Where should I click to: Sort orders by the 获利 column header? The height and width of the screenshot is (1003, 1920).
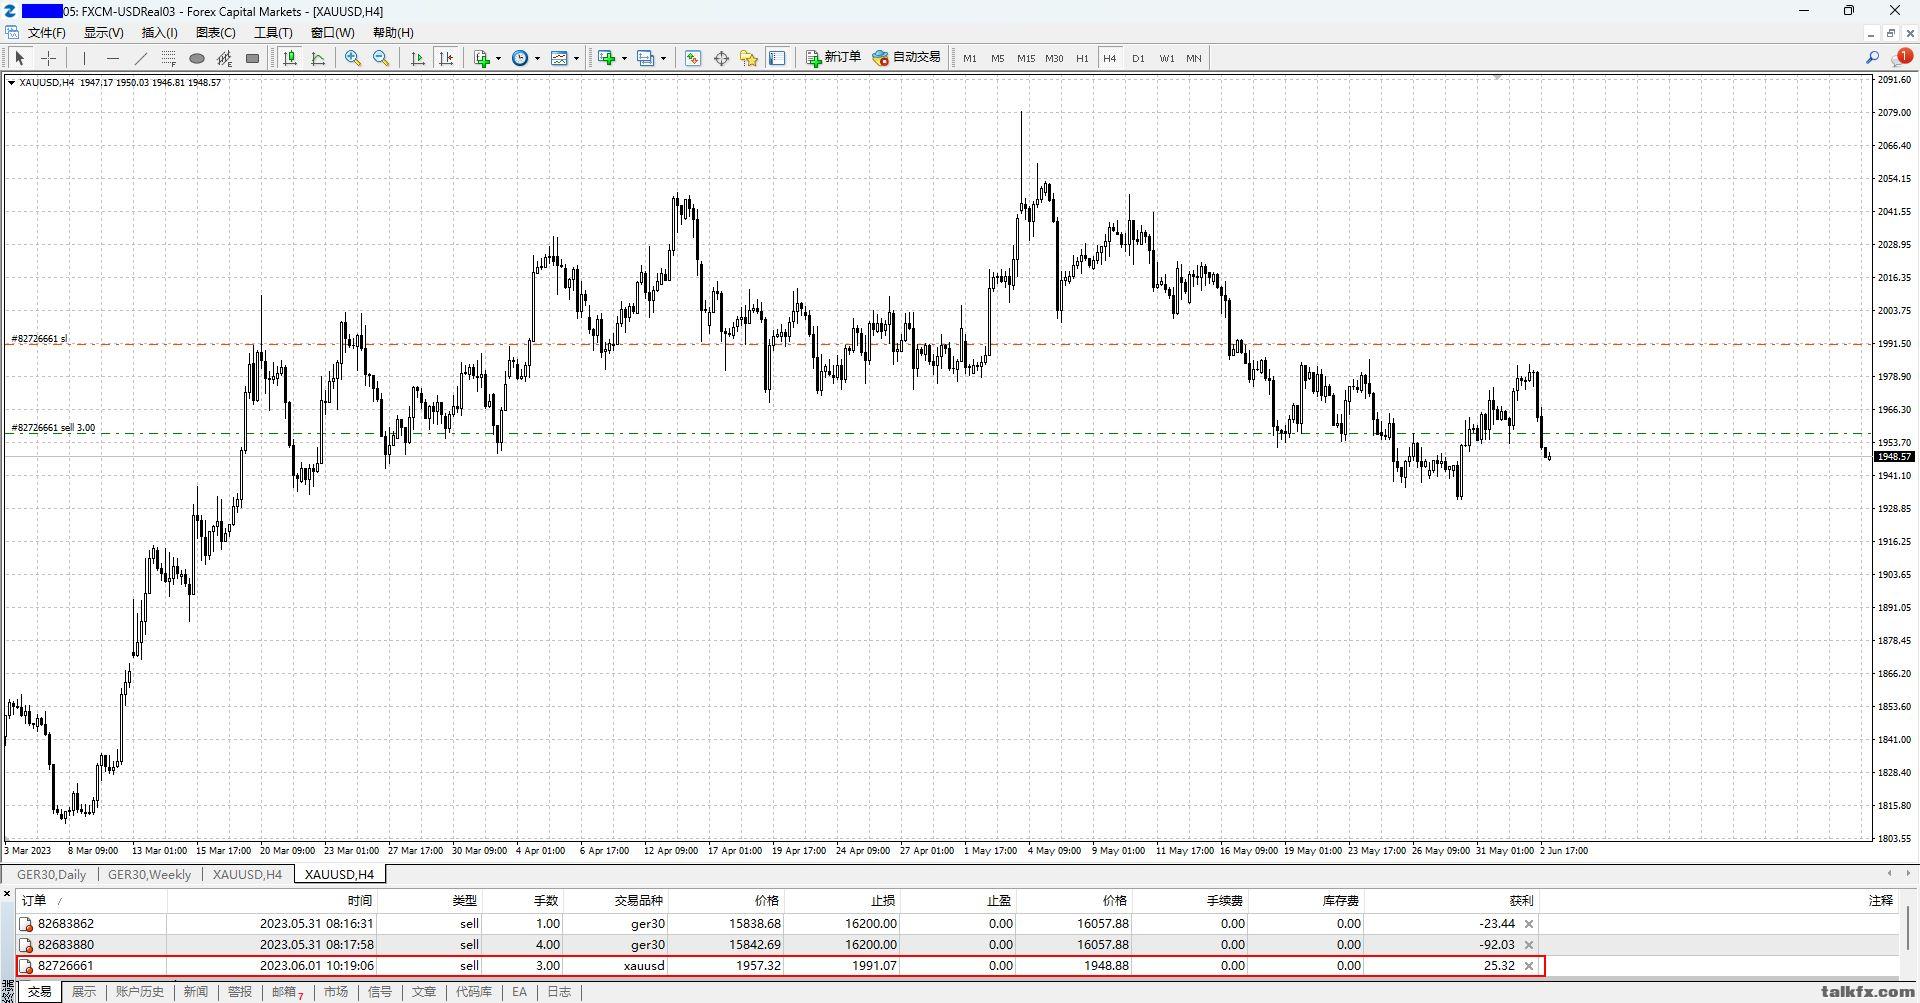click(1452, 900)
